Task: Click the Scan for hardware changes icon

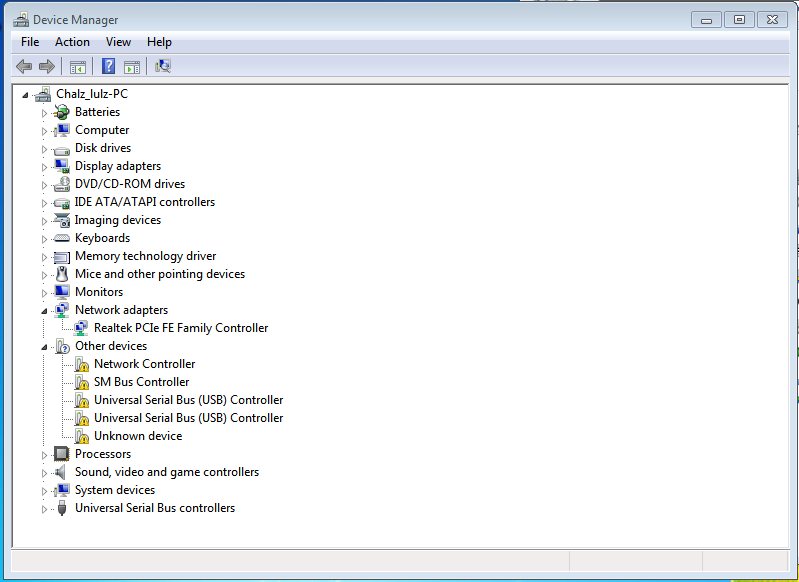Action: [x=163, y=67]
